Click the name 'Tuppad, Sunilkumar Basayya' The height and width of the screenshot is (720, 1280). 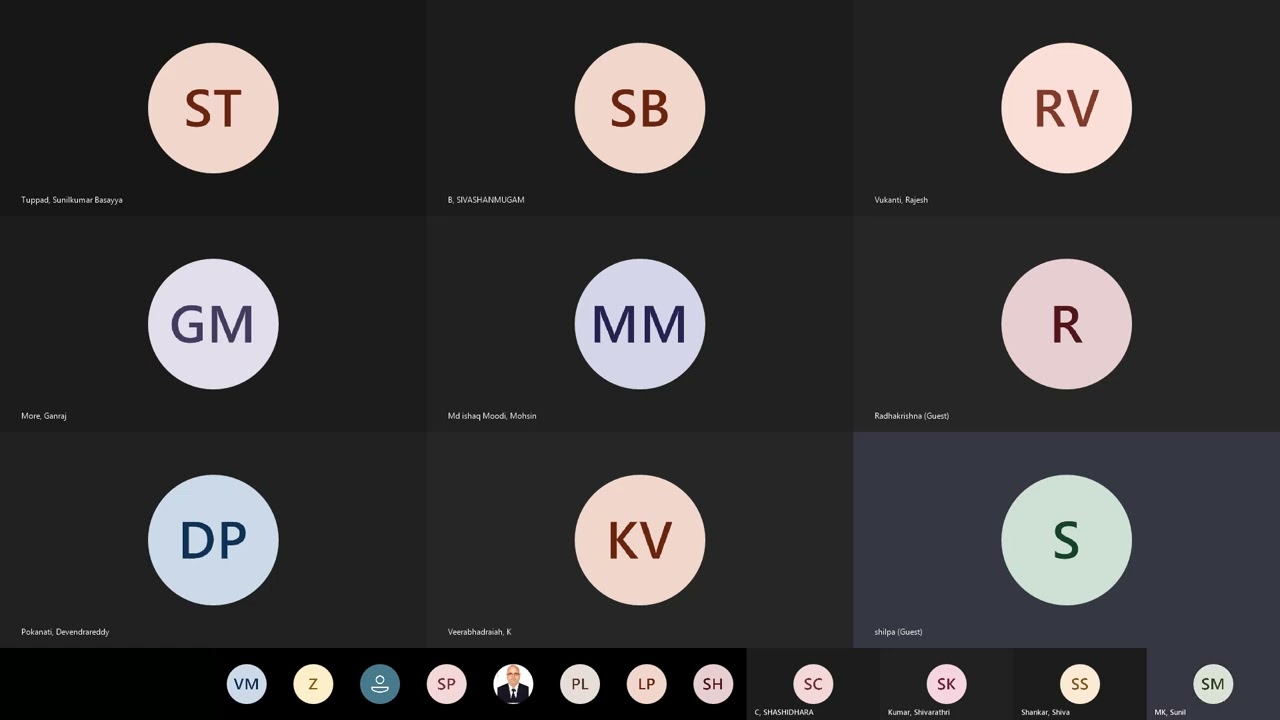[x=72, y=200]
